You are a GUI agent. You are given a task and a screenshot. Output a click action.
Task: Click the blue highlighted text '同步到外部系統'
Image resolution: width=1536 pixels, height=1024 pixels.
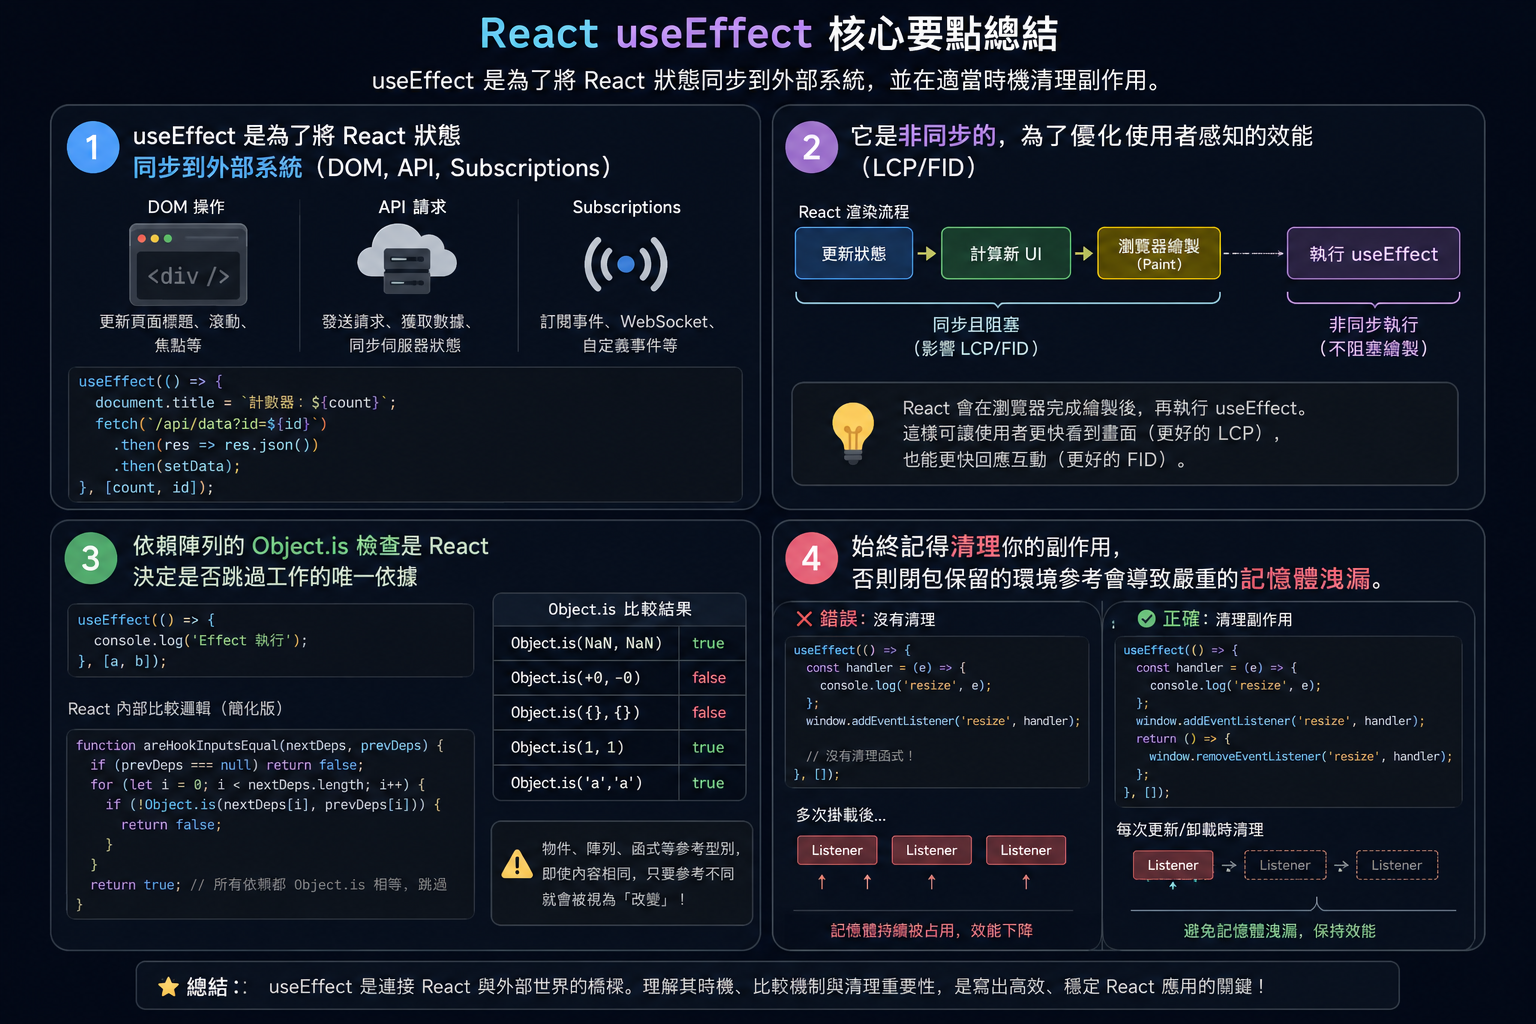217,168
